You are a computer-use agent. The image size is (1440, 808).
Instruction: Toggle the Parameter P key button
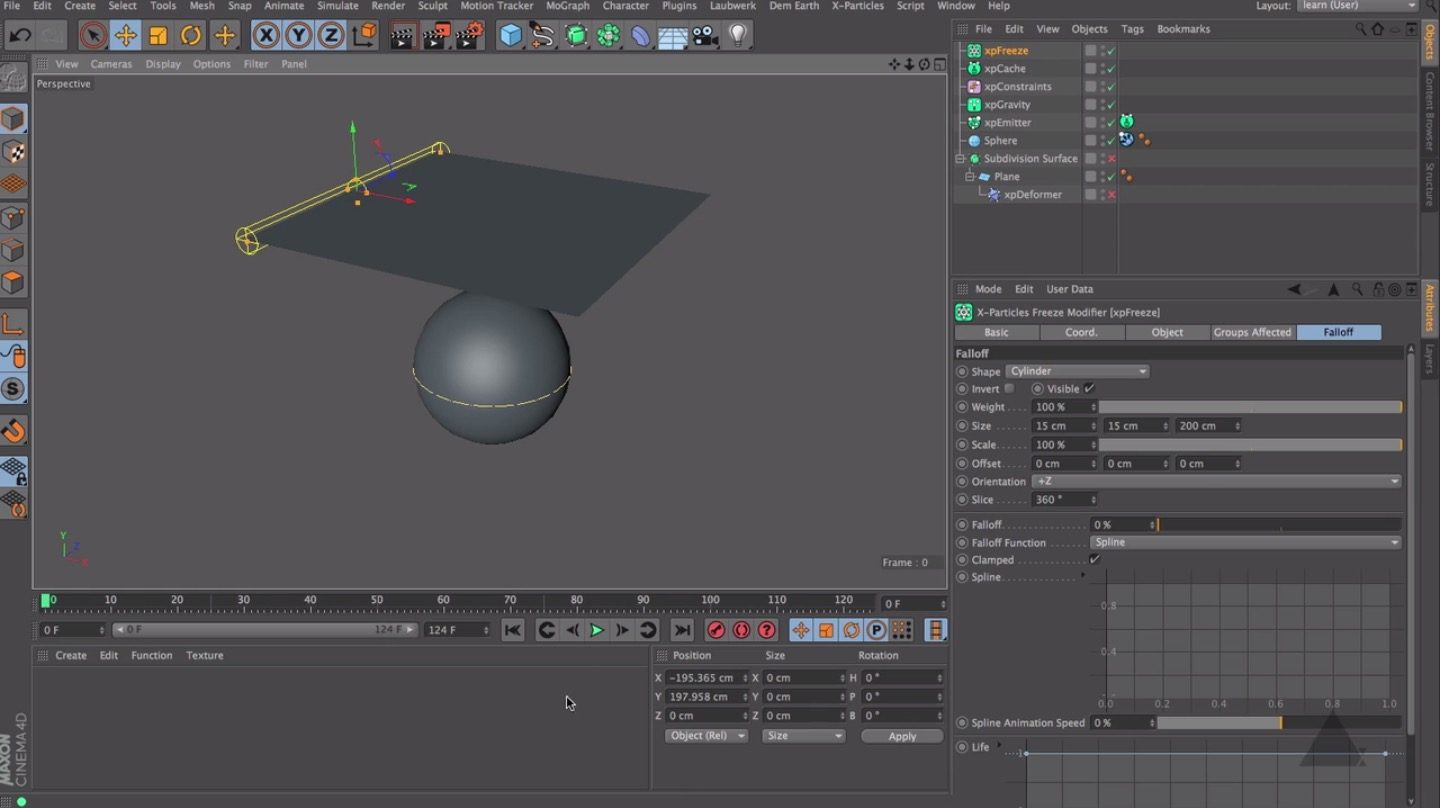(876, 630)
